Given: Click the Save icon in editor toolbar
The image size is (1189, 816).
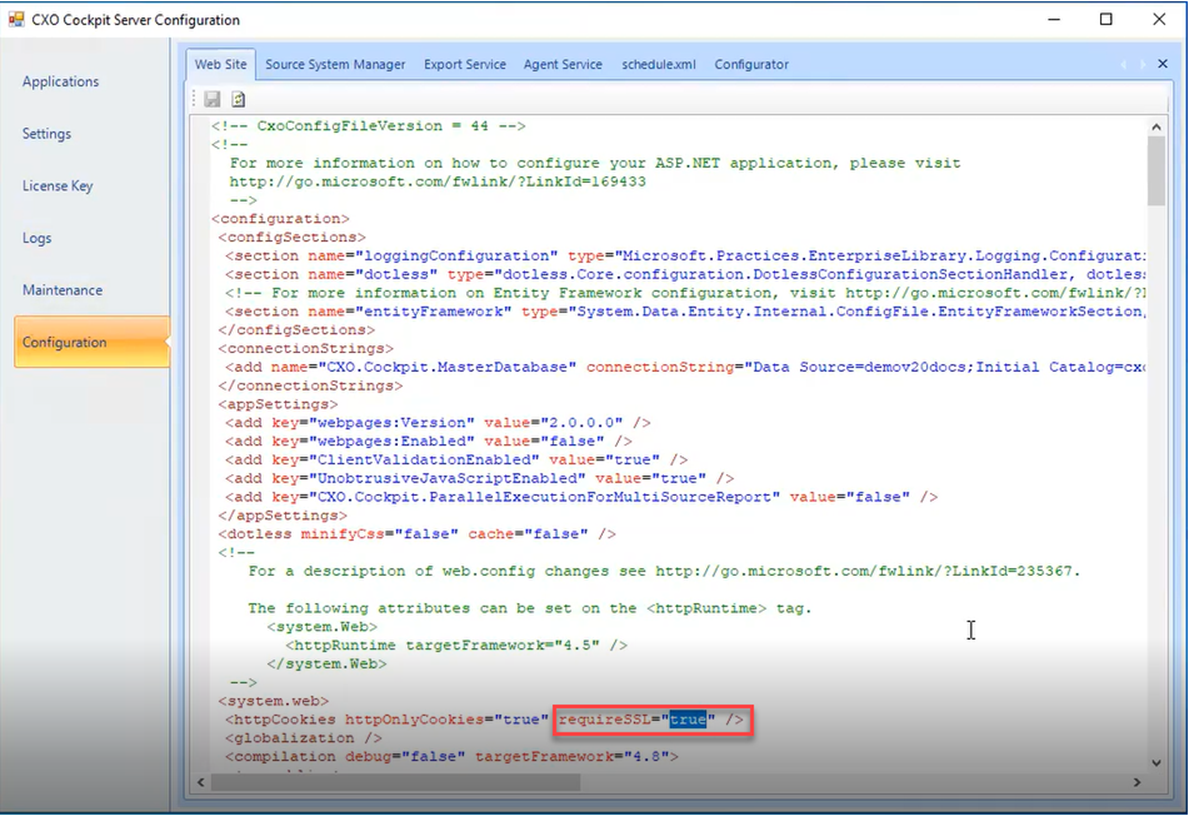Looking at the screenshot, I should tap(212, 99).
